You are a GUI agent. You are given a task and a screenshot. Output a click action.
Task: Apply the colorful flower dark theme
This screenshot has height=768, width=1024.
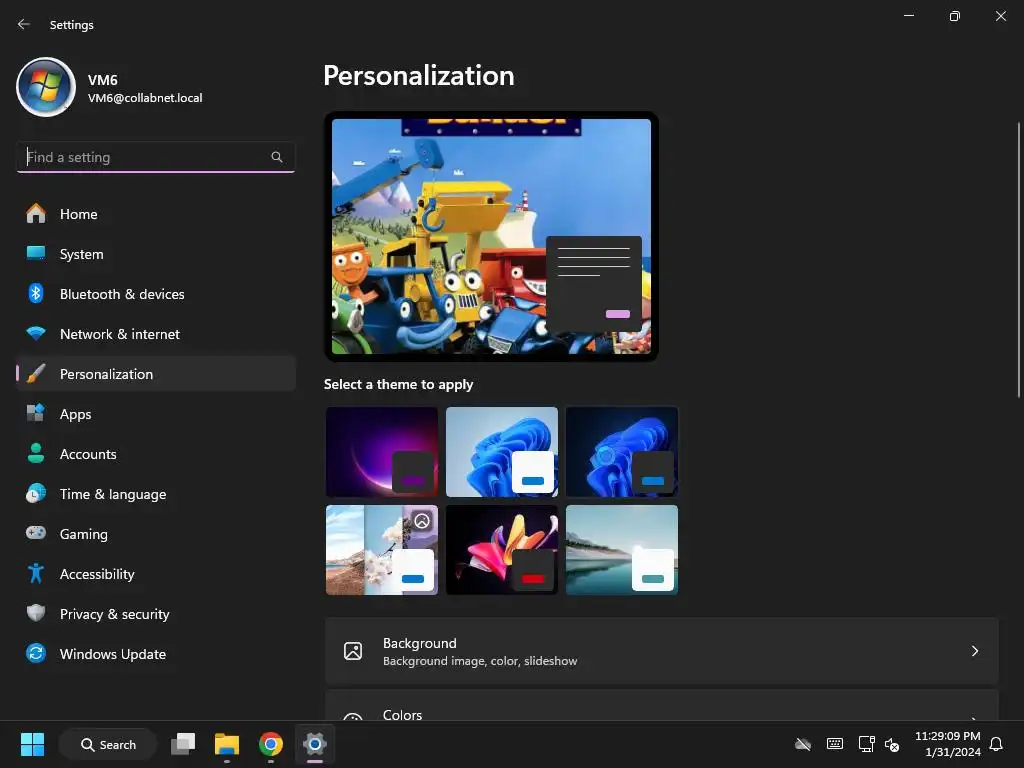click(502, 550)
